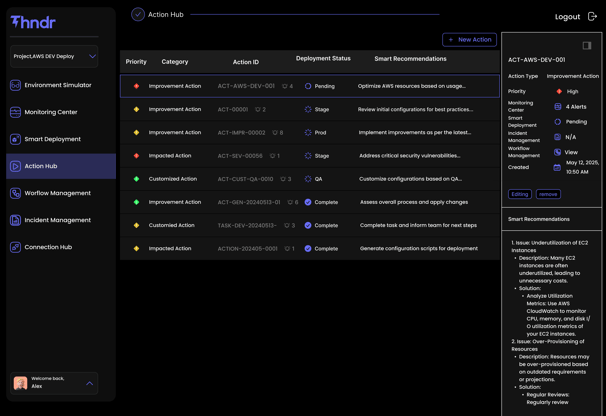Click the Editing button in details panel
Image resolution: width=606 pixels, height=416 pixels.
(520, 194)
